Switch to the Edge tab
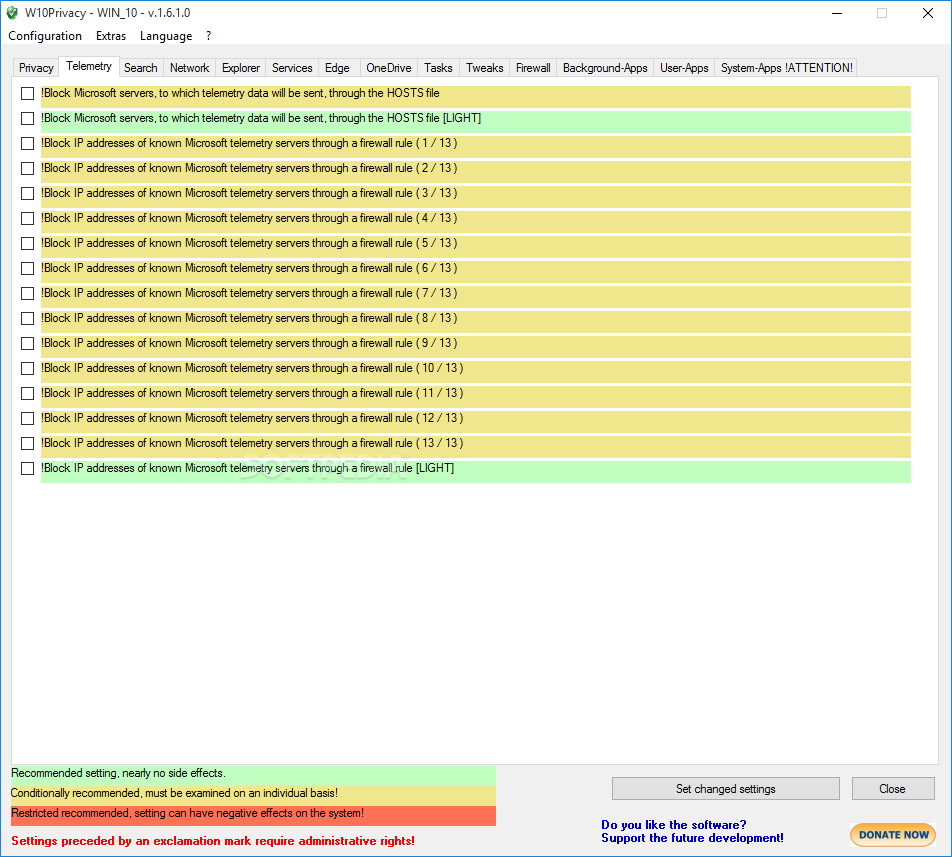The width and height of the screenshot is (952, 857). pyautogui.click(x=337, y=68)
